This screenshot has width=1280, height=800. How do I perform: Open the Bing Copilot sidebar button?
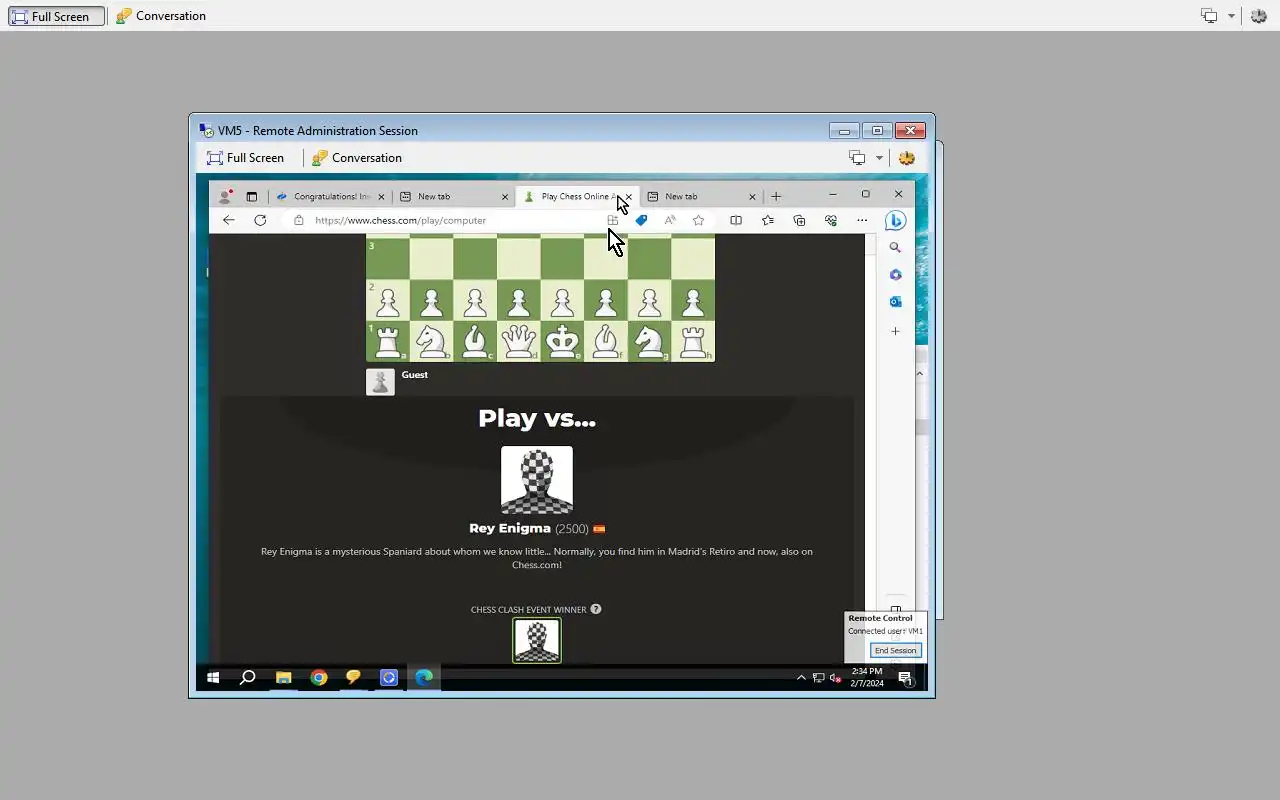pyautogui.click(x=896, y=221)
